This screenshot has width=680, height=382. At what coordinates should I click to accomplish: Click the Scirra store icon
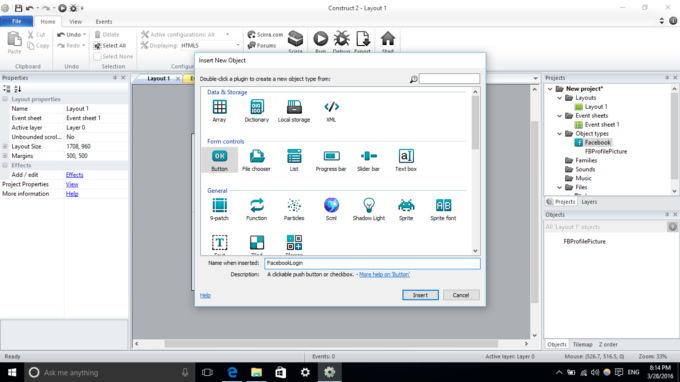tap(296, 39)
